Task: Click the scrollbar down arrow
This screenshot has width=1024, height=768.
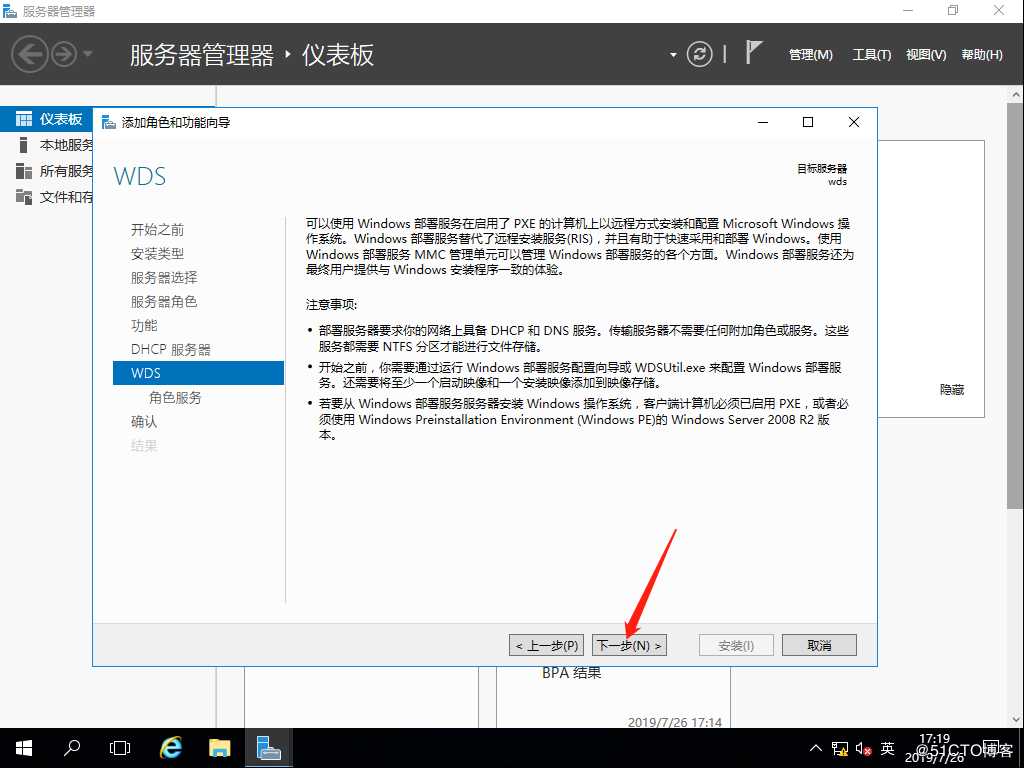Action: (x=1016, y=720)
